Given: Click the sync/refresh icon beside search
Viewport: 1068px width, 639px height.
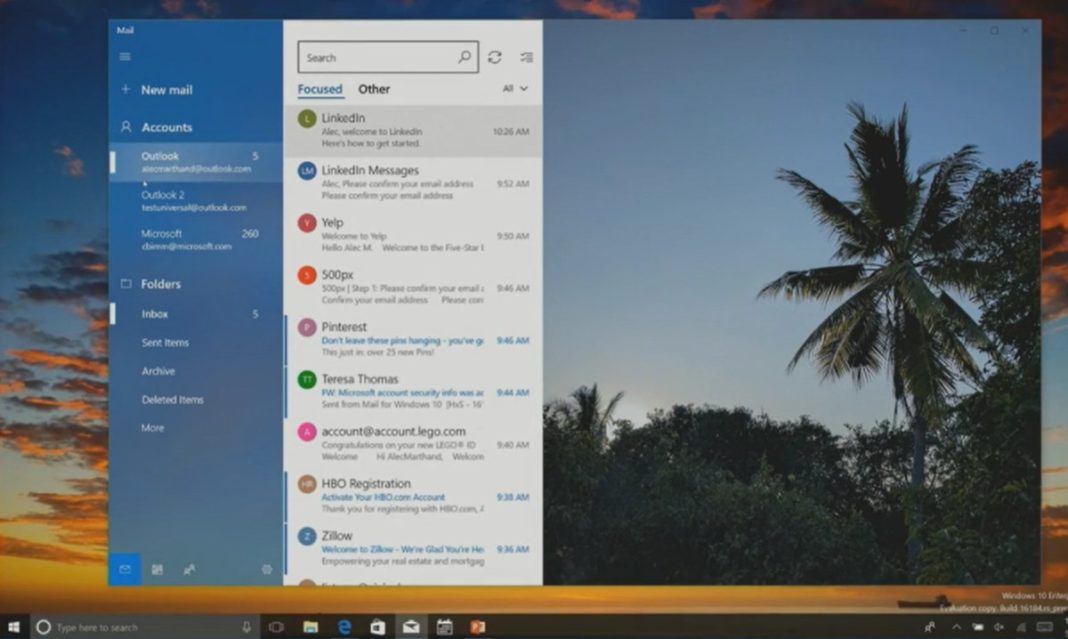Looking at the screenshot, I should (495, 57).
